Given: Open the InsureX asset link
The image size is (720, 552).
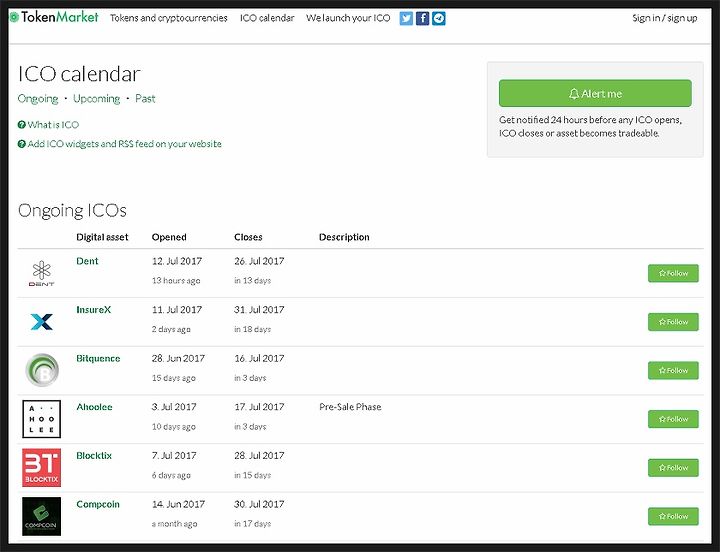Looking at the screenshot, I should 94,310.
